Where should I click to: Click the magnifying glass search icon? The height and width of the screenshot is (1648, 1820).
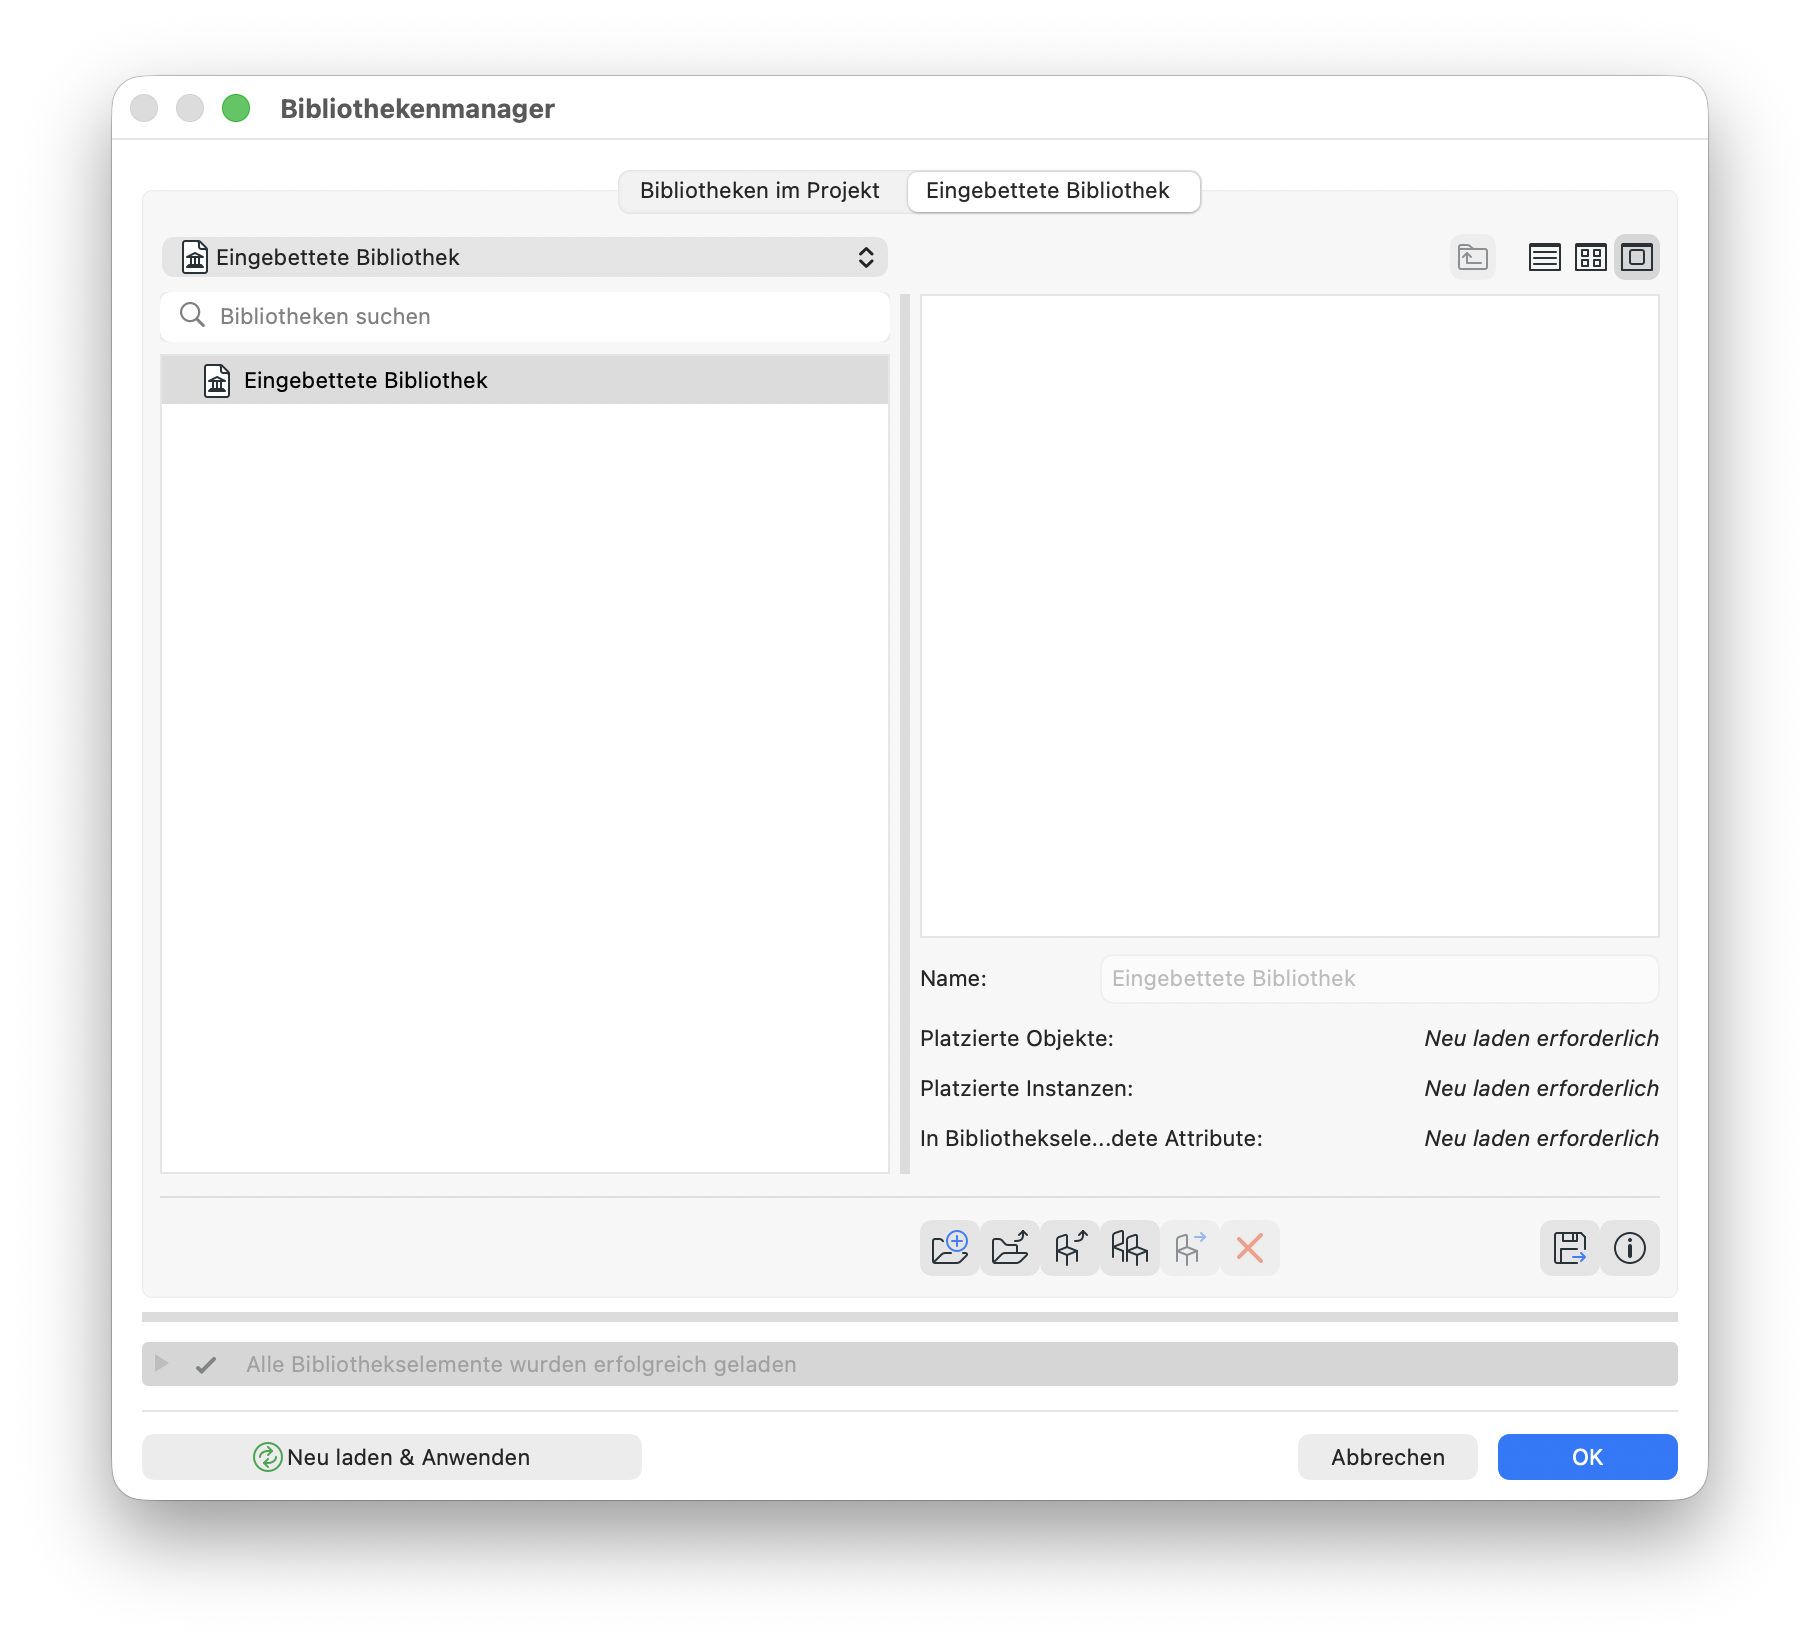pyautogui.click(x=192, y=316)
